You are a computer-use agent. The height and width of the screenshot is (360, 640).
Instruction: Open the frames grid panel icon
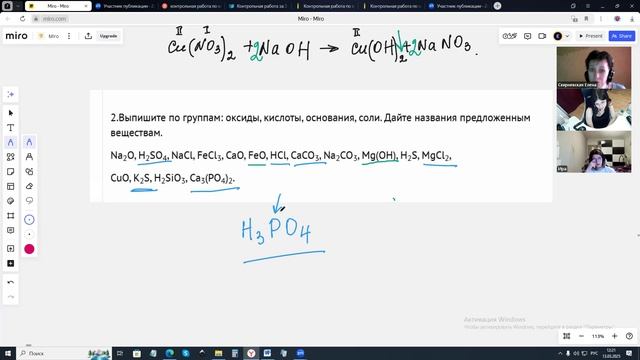point(567,336)
